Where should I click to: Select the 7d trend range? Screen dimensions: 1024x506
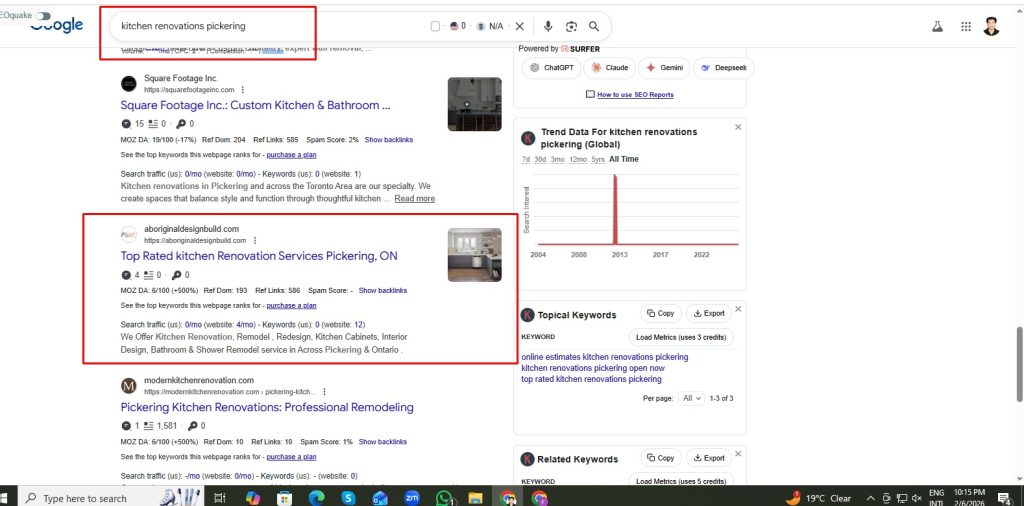525,159
